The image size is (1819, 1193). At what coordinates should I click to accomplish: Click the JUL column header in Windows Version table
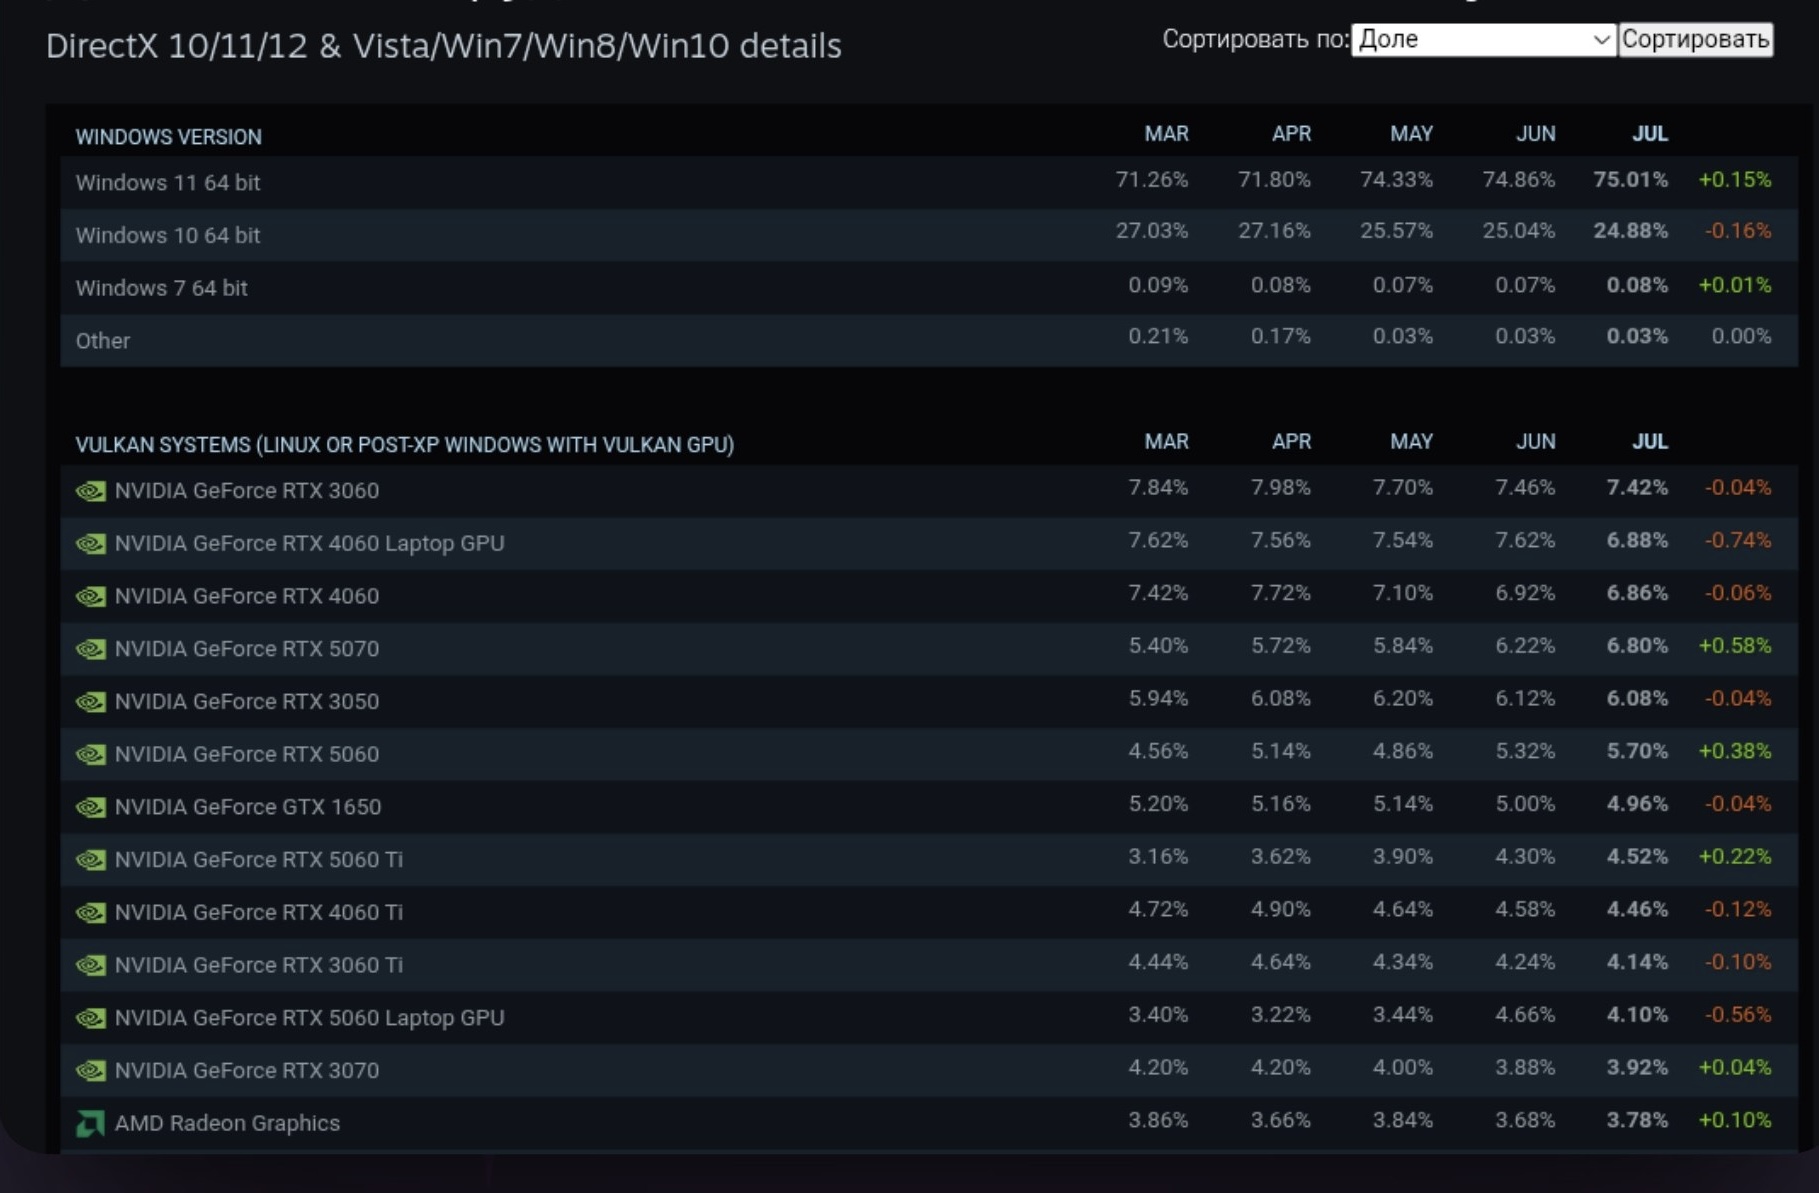[1650, 134]
